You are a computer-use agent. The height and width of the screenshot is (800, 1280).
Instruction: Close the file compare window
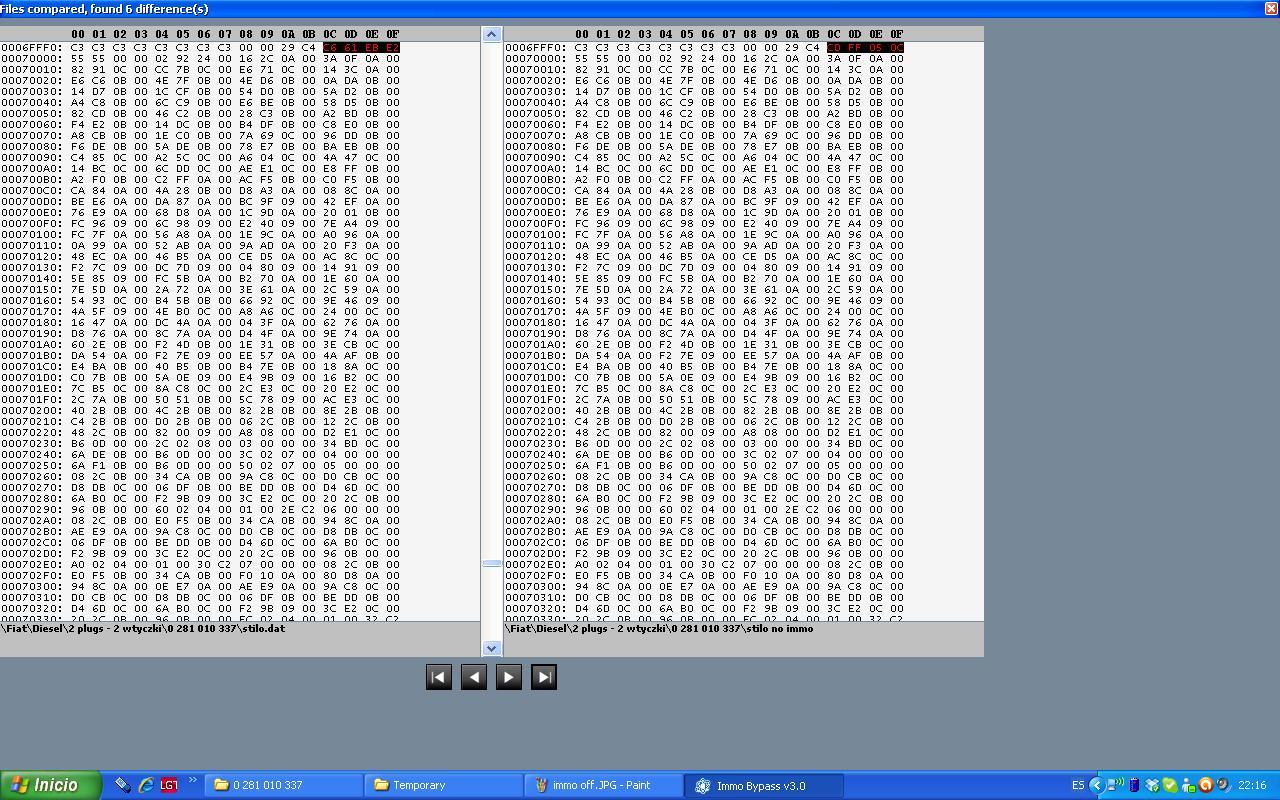pos(1271,8)
